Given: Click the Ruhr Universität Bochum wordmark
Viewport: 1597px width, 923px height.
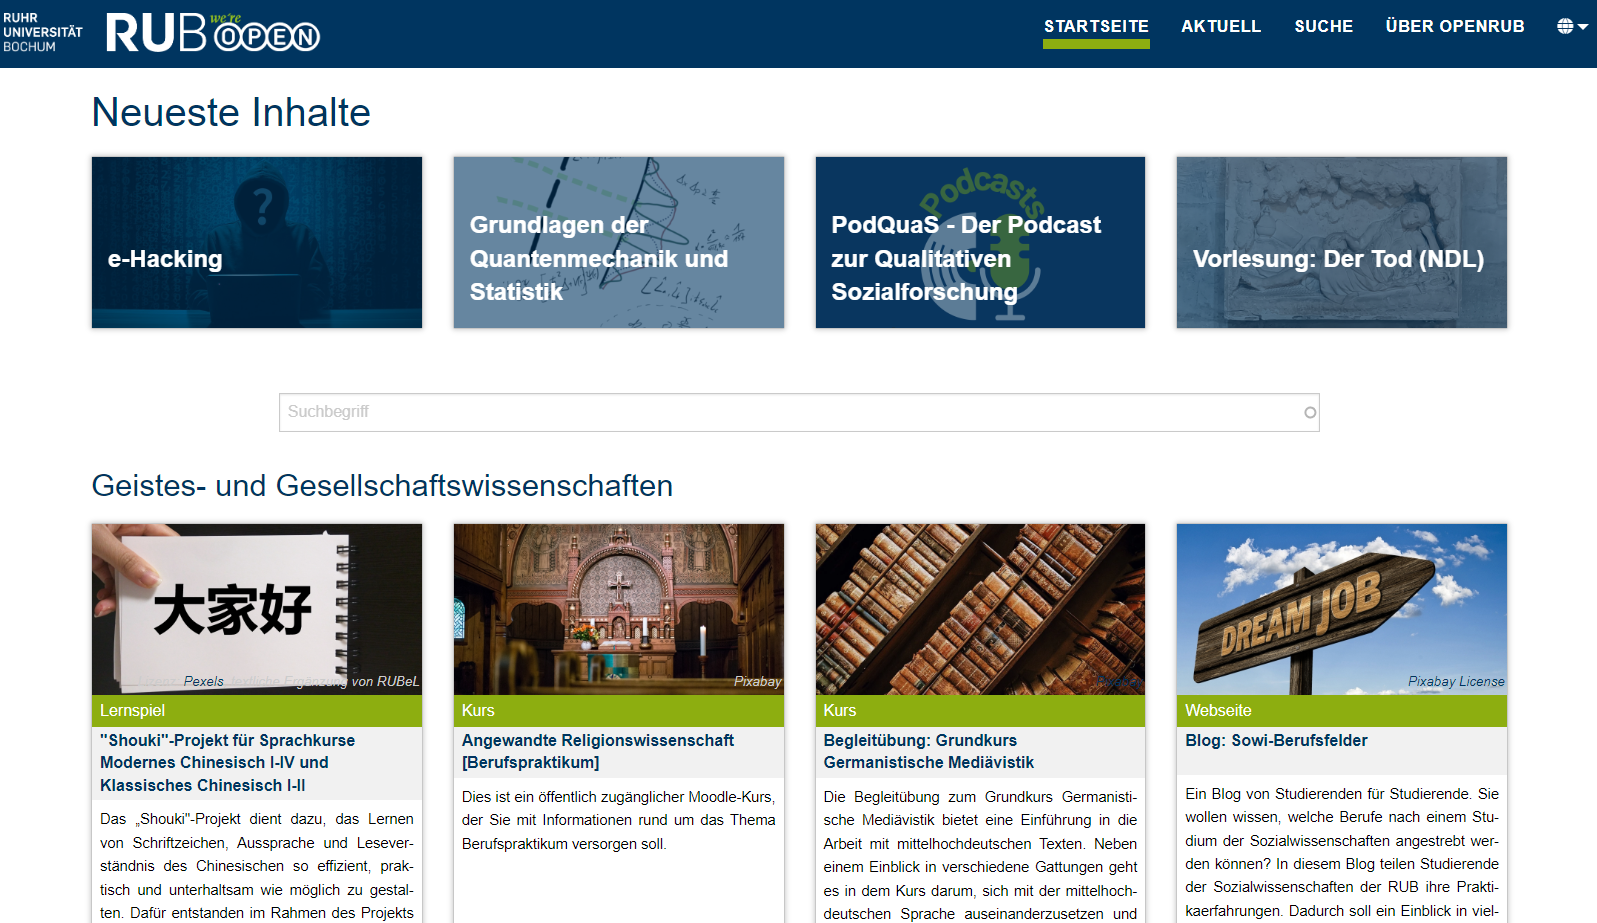Looking at the screenshot, I should [x=43, y=32].
